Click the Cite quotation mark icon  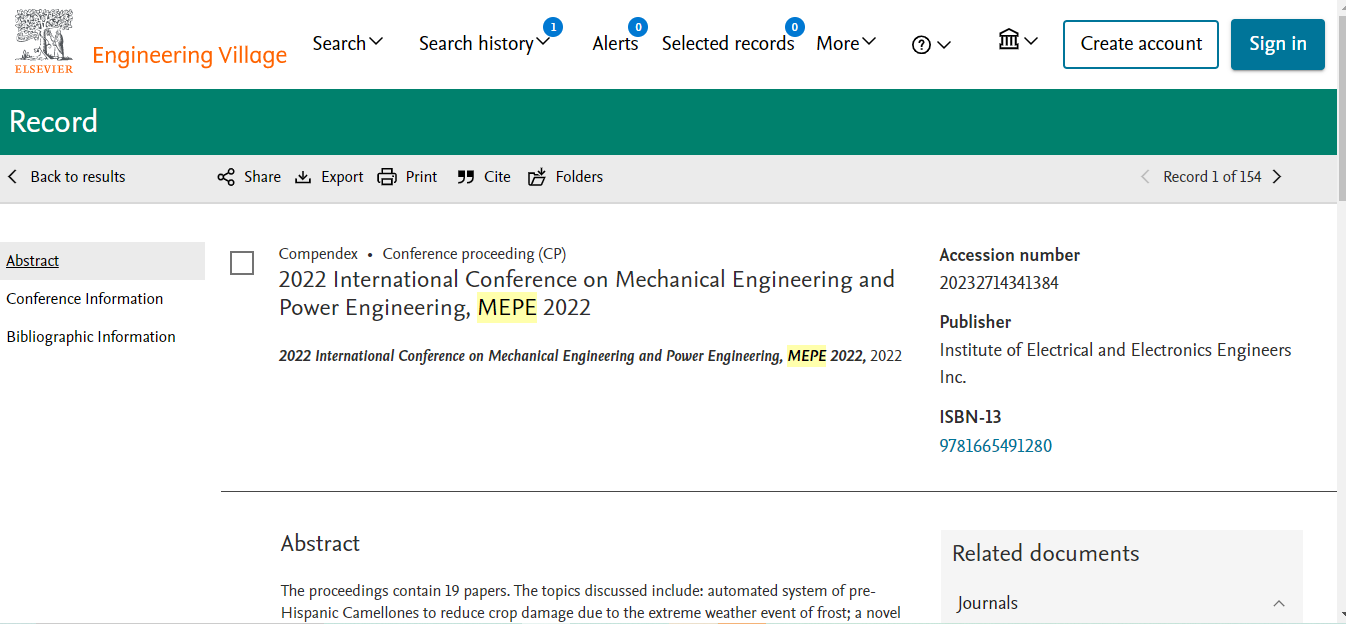(465, 177)
